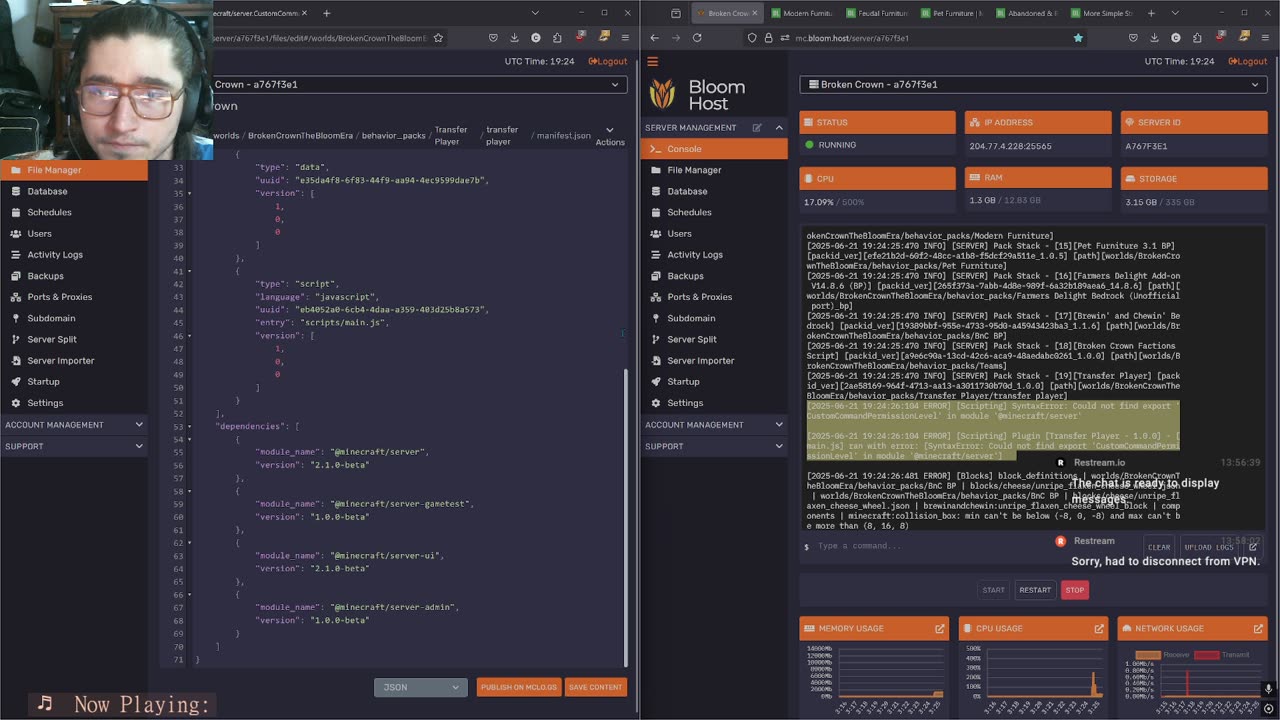Click the edit icon next to Server Management
Screen dimensions: 1280x720
point(757,128)
